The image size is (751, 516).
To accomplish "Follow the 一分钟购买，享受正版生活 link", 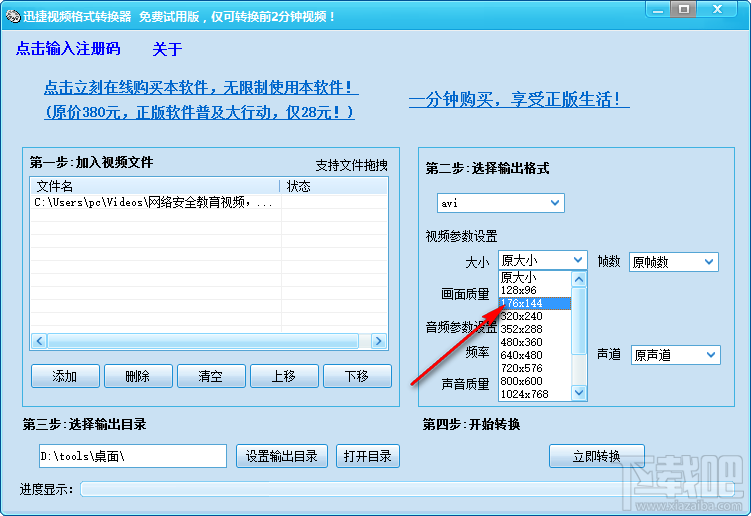I will pos(519,100).
